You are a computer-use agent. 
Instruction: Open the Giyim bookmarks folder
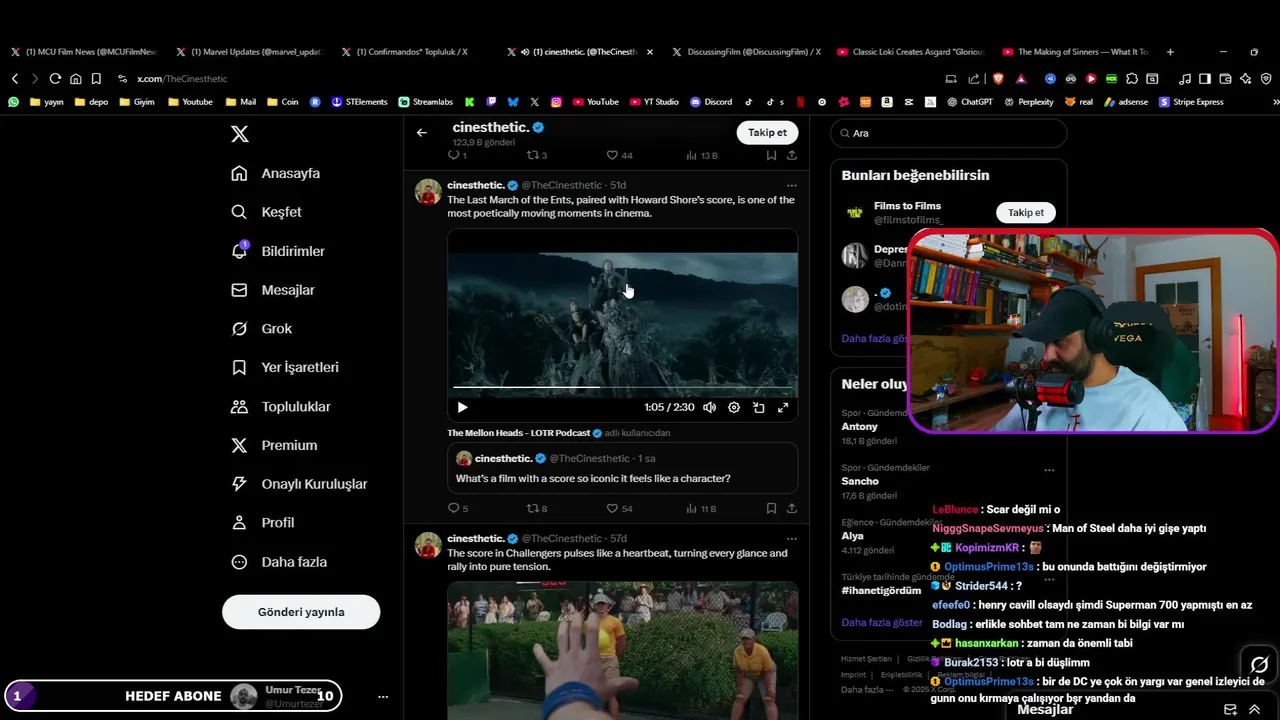tap(137, 102)
